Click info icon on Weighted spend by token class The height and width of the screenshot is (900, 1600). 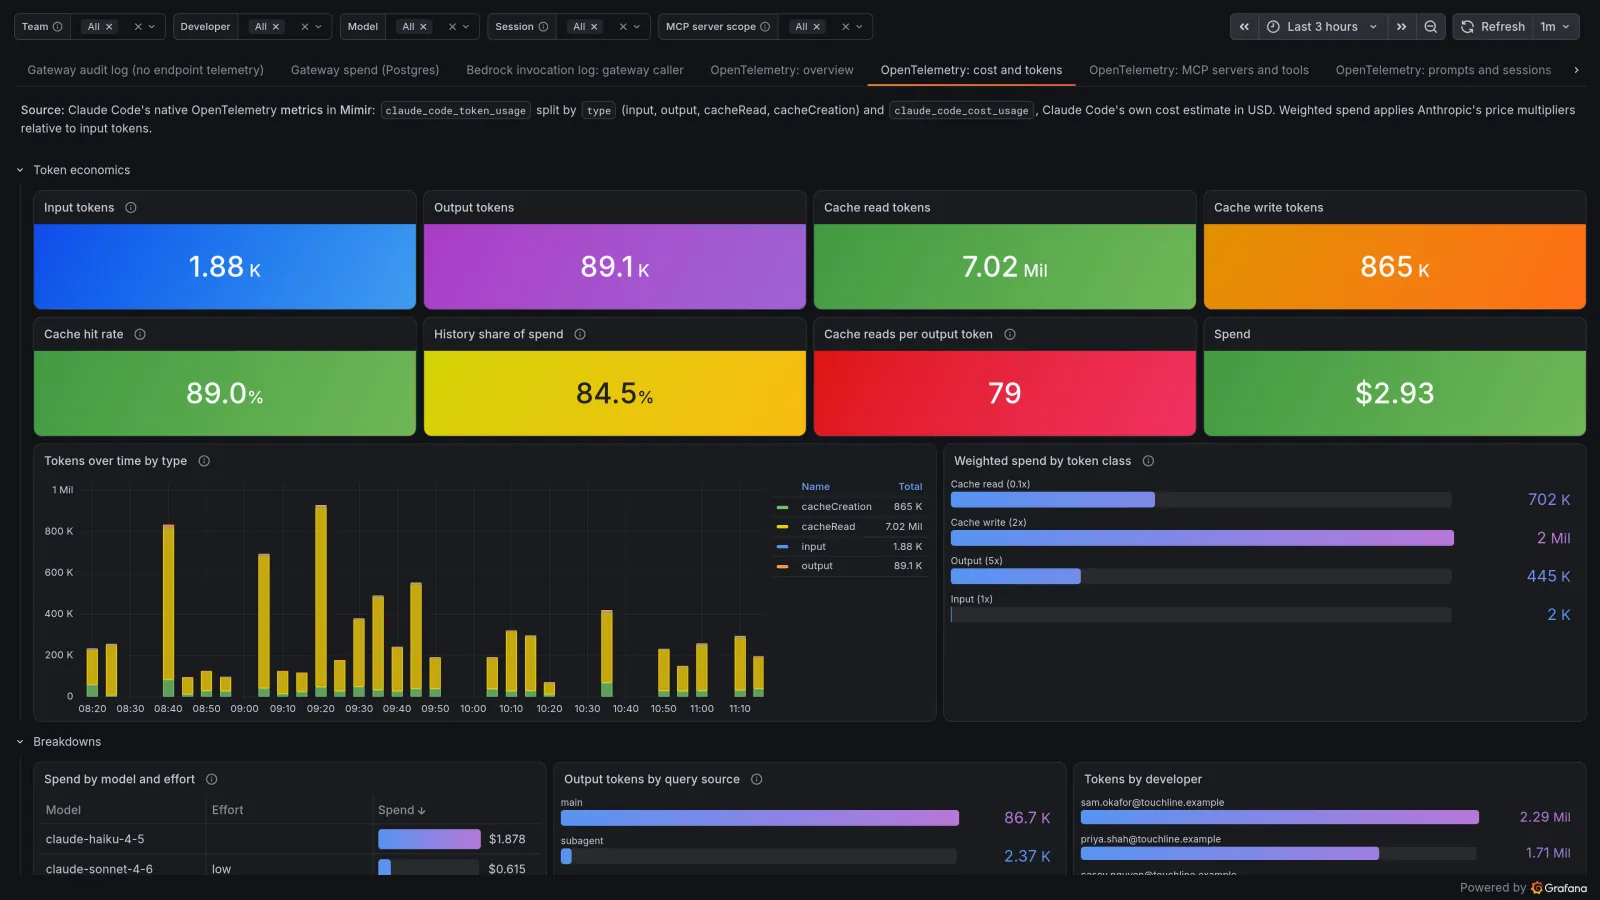(x=1148, y=461)
